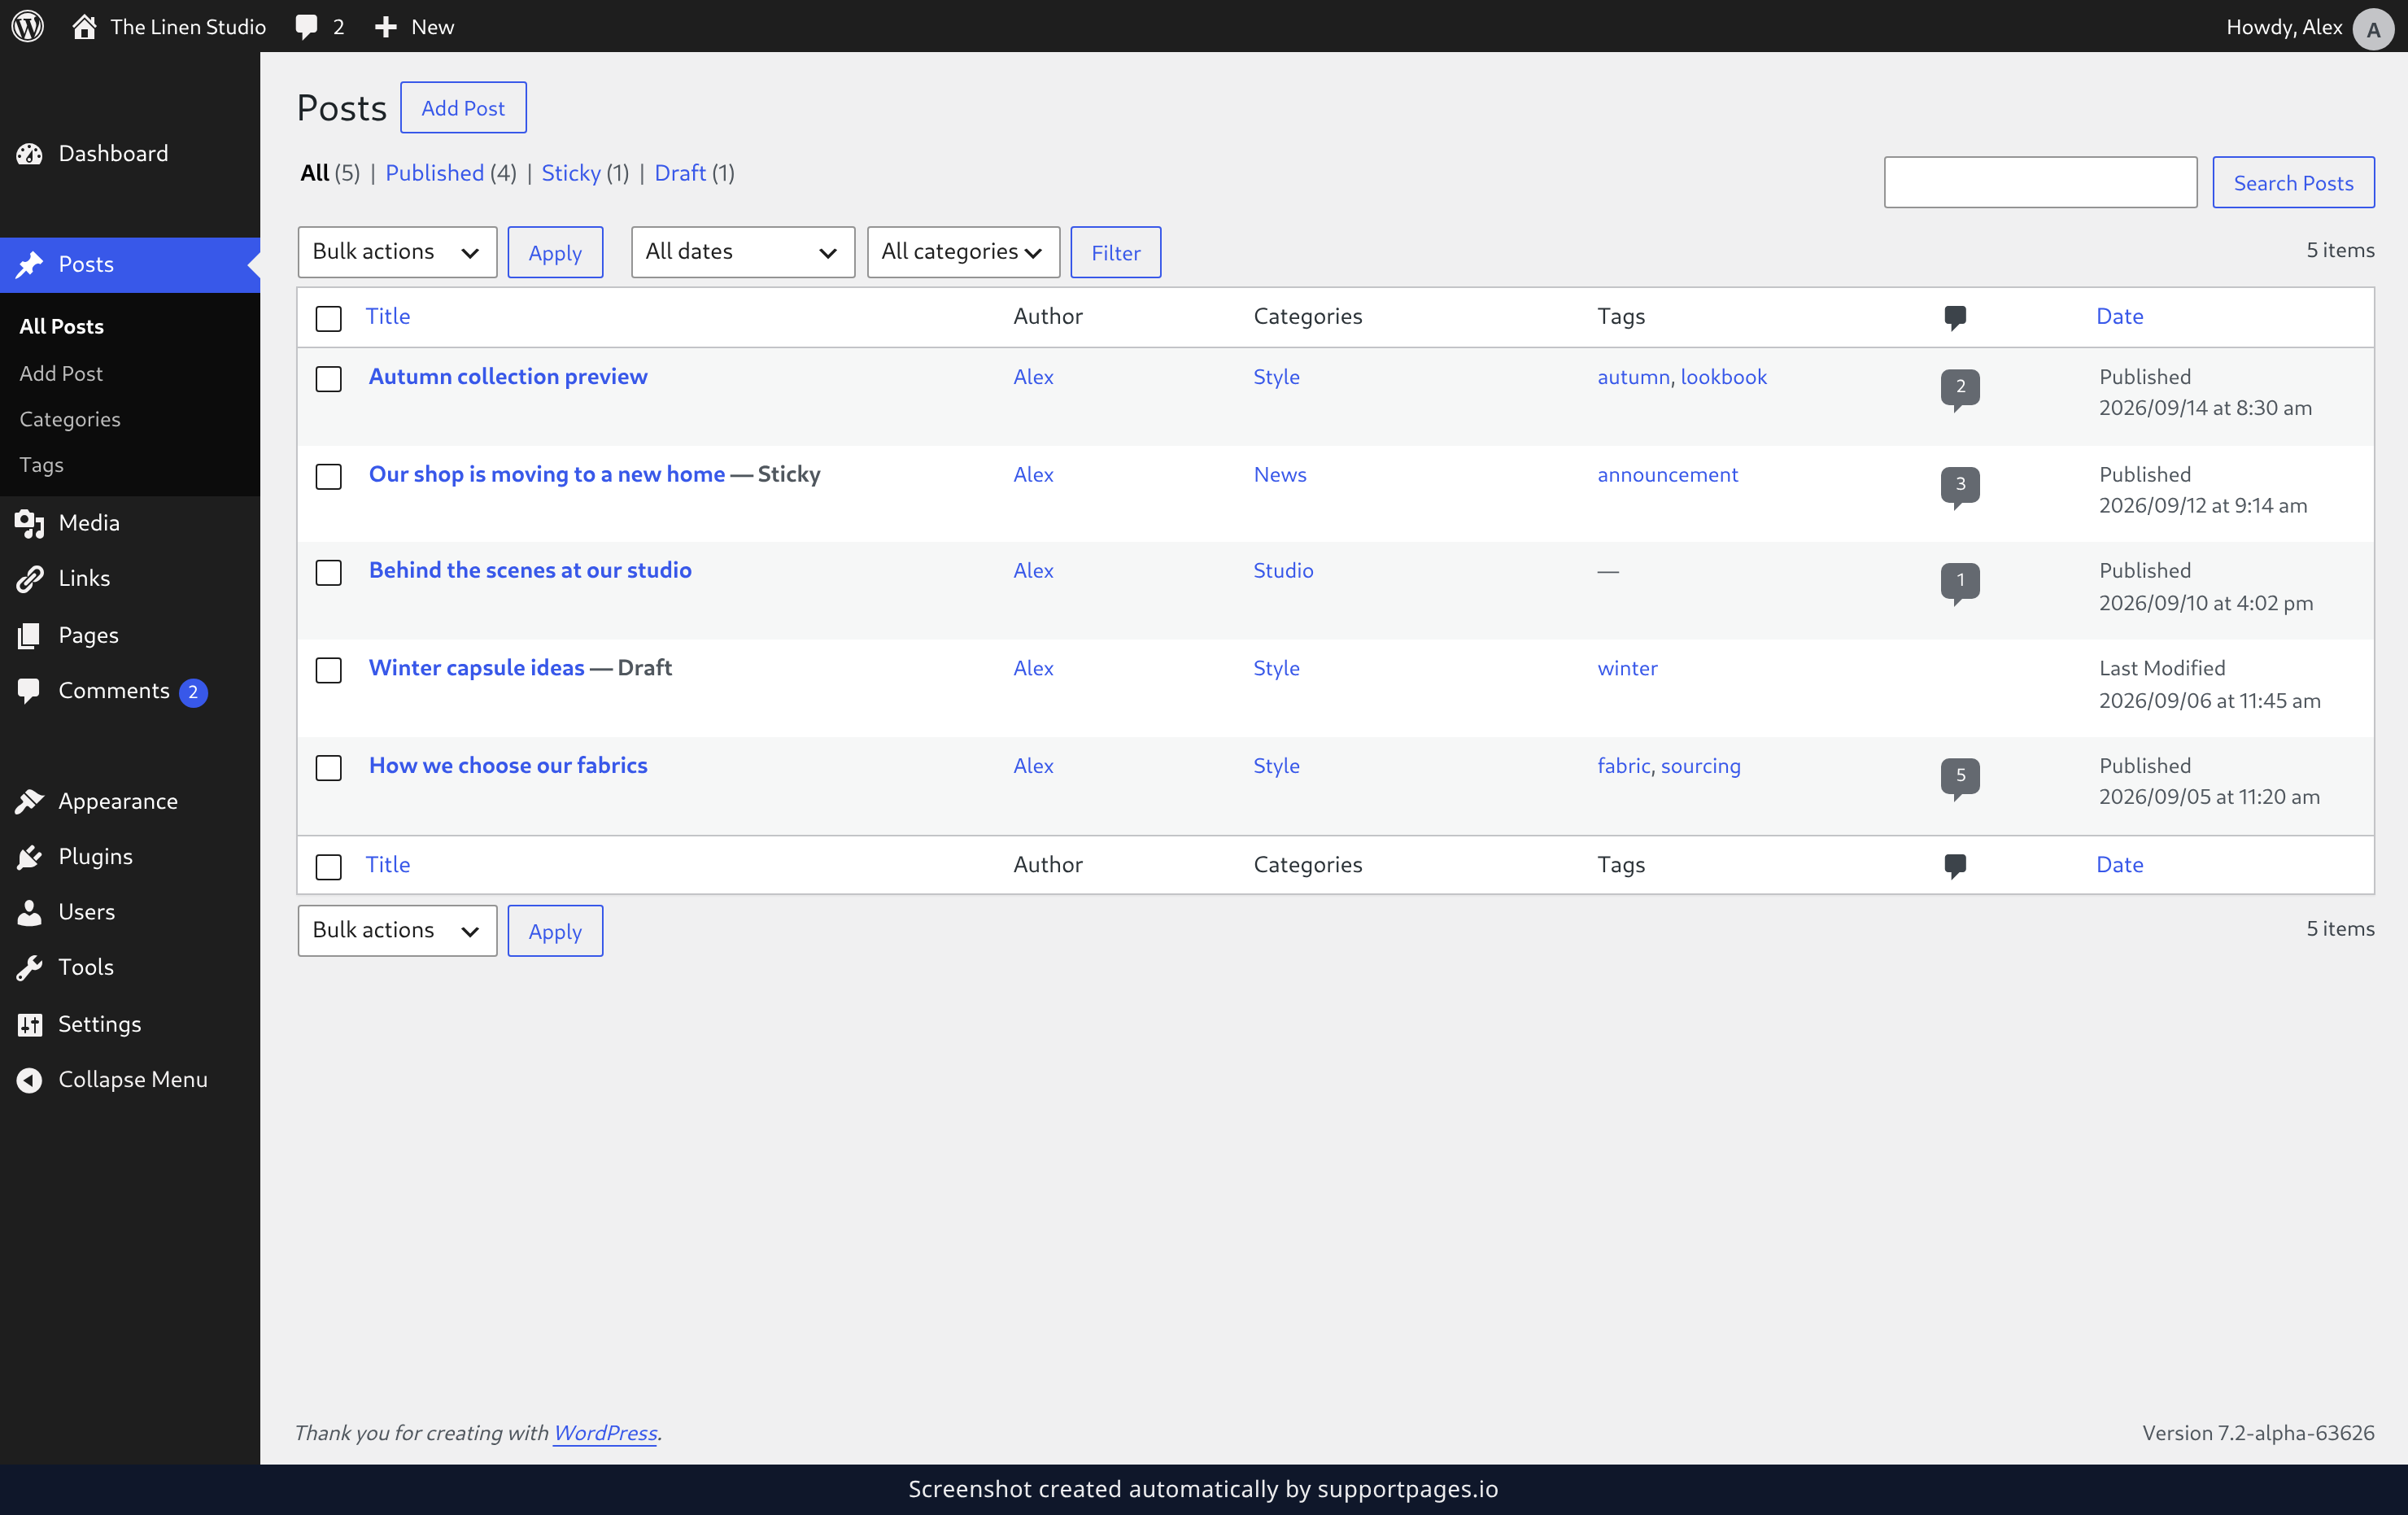Show only Published posts
Image resolution: width=2408 pixels, height=1515 pixels.
coord(435,173)
